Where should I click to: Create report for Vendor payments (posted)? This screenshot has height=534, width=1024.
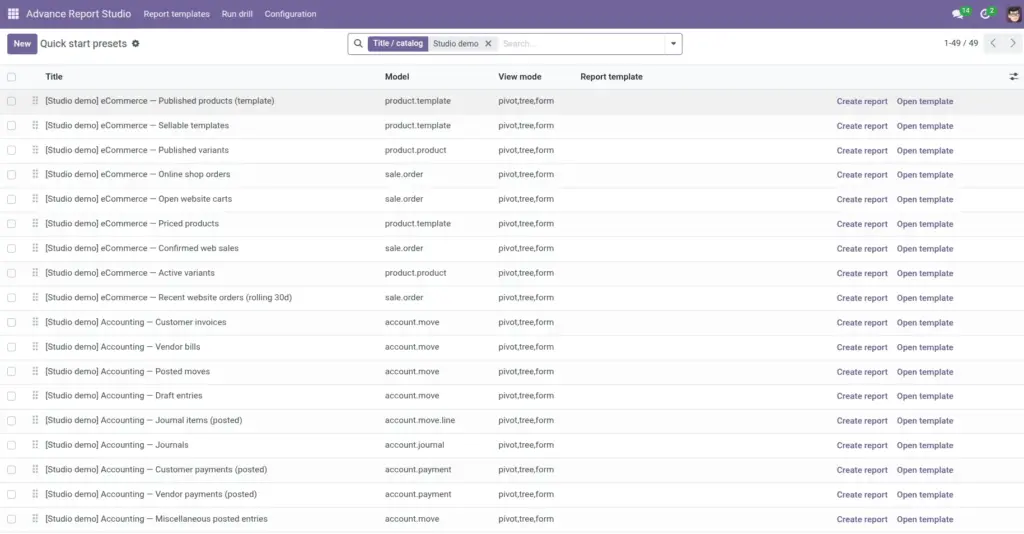click(862, 495)
